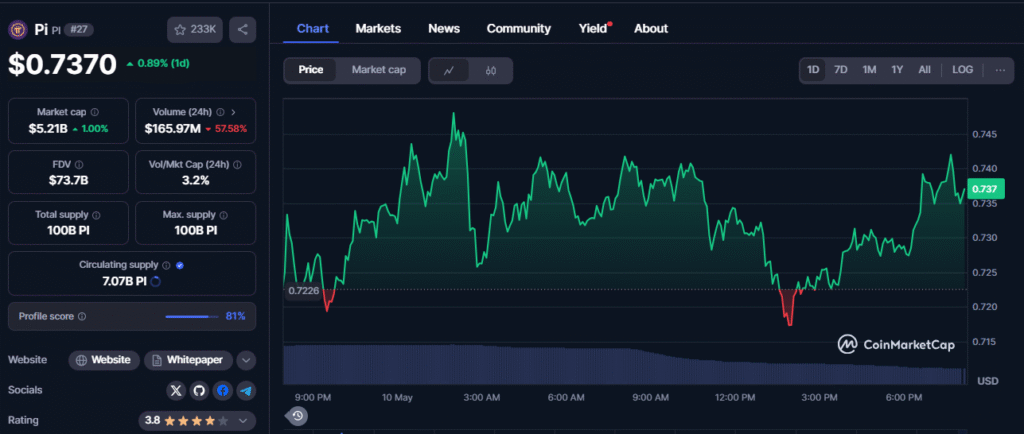This screenshot has height=434, width=1024.
Task: Click the Pi coin logo icon
Action: tap(16, 30)
